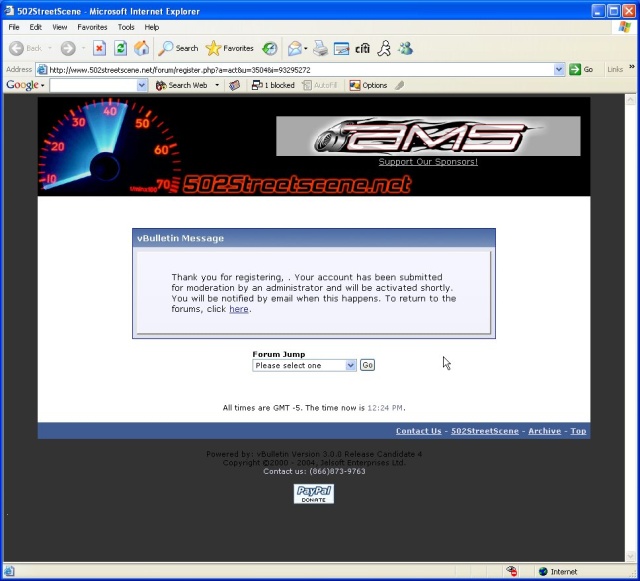Screen dimensions: 640x581
Task: Click the green Go button beside the address bar
Action: tap(581, 69)
